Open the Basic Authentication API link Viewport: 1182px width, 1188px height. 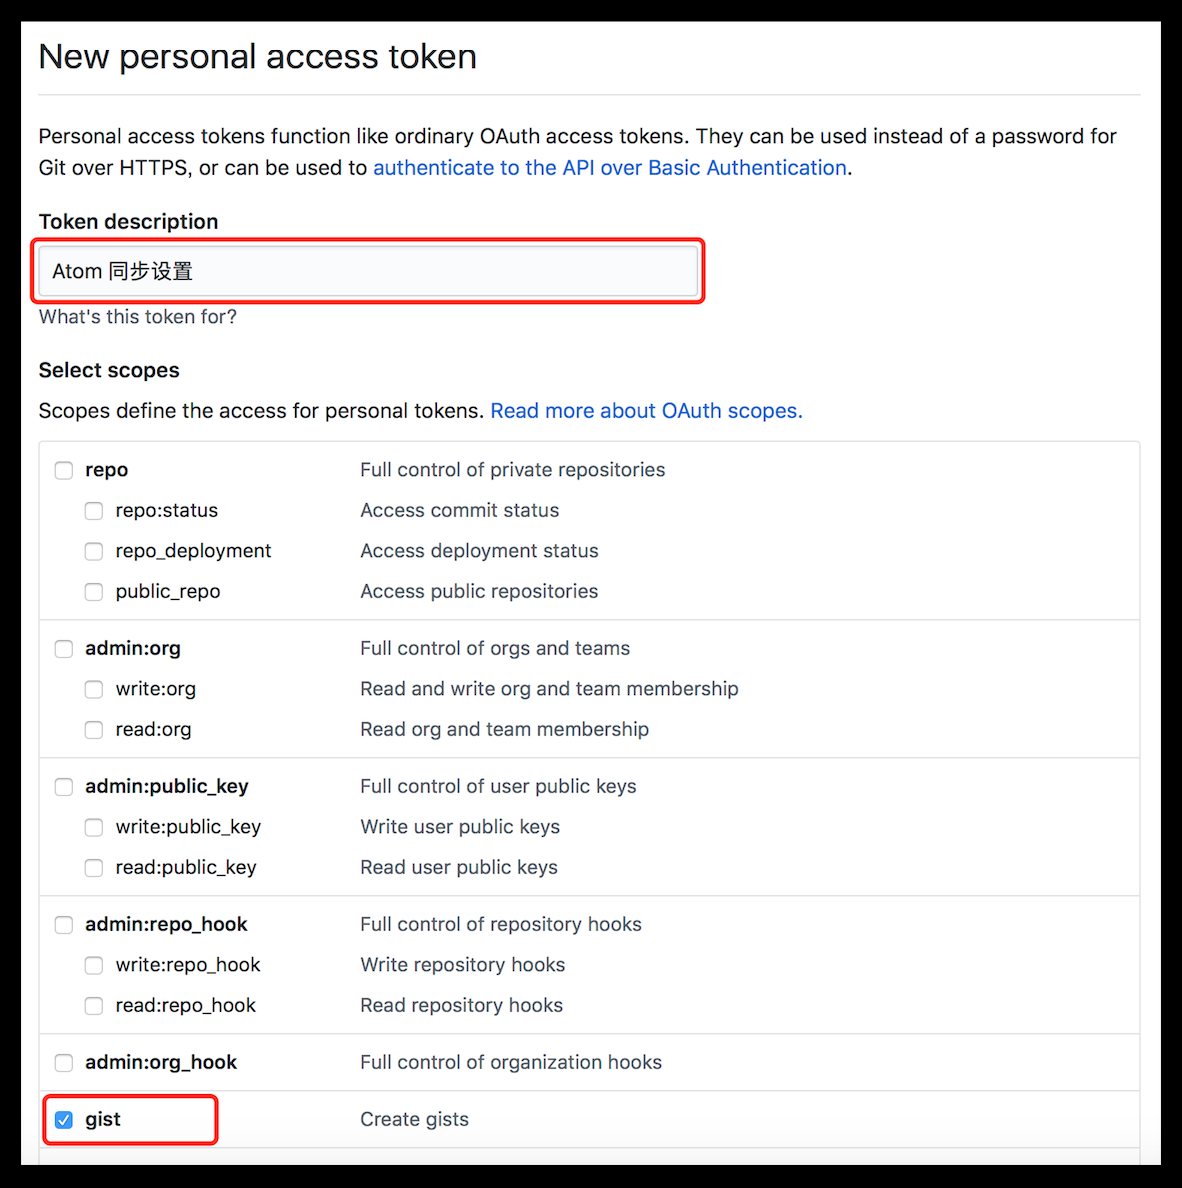coord(610,168)
